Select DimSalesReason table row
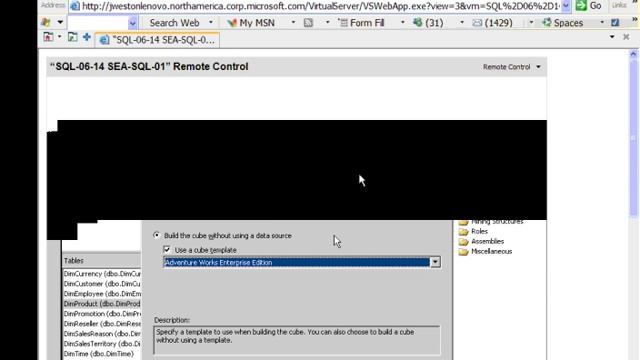Viewport: 640px width, 360px height. pos(102,334)
